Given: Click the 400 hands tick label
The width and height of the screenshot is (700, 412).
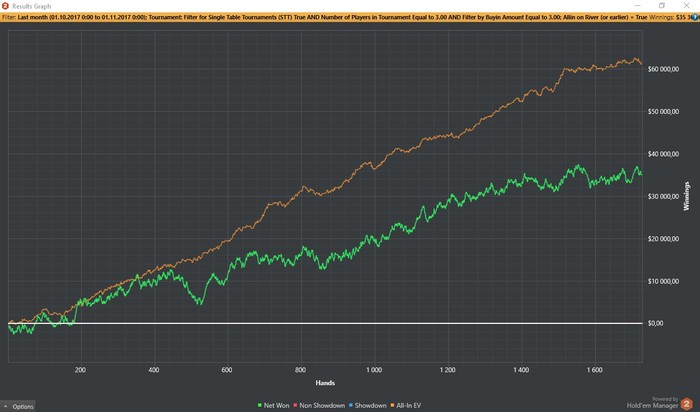Looking at the screenshot, I should coord(154,370).
